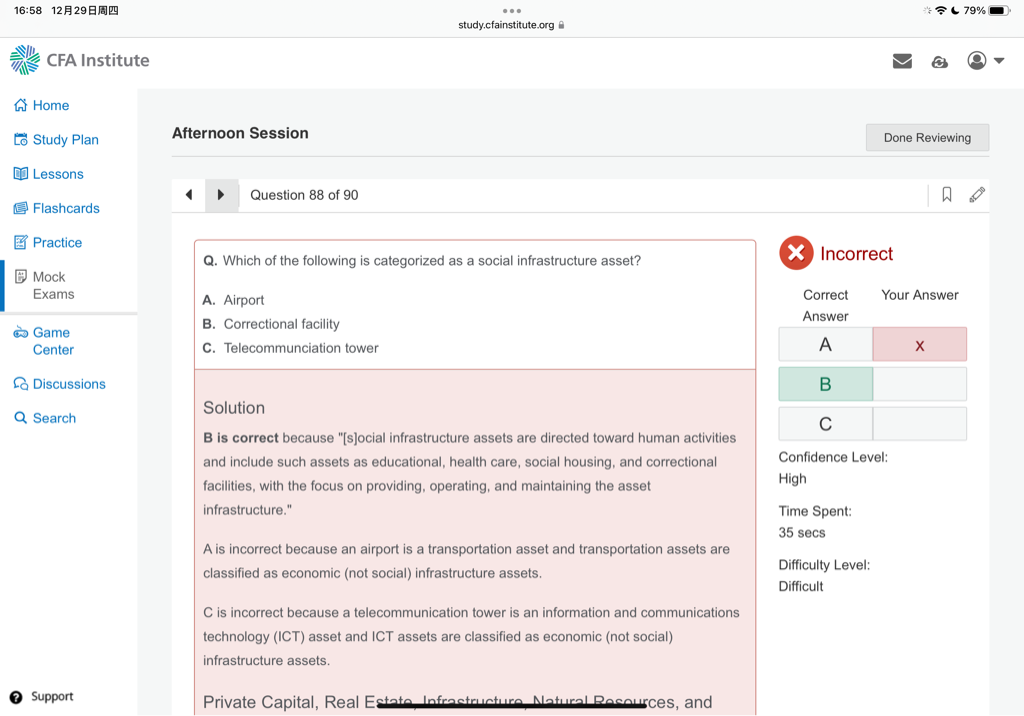Click the CFA Institute logo
The image size is (1024, 716).
(x=80, y=60)
